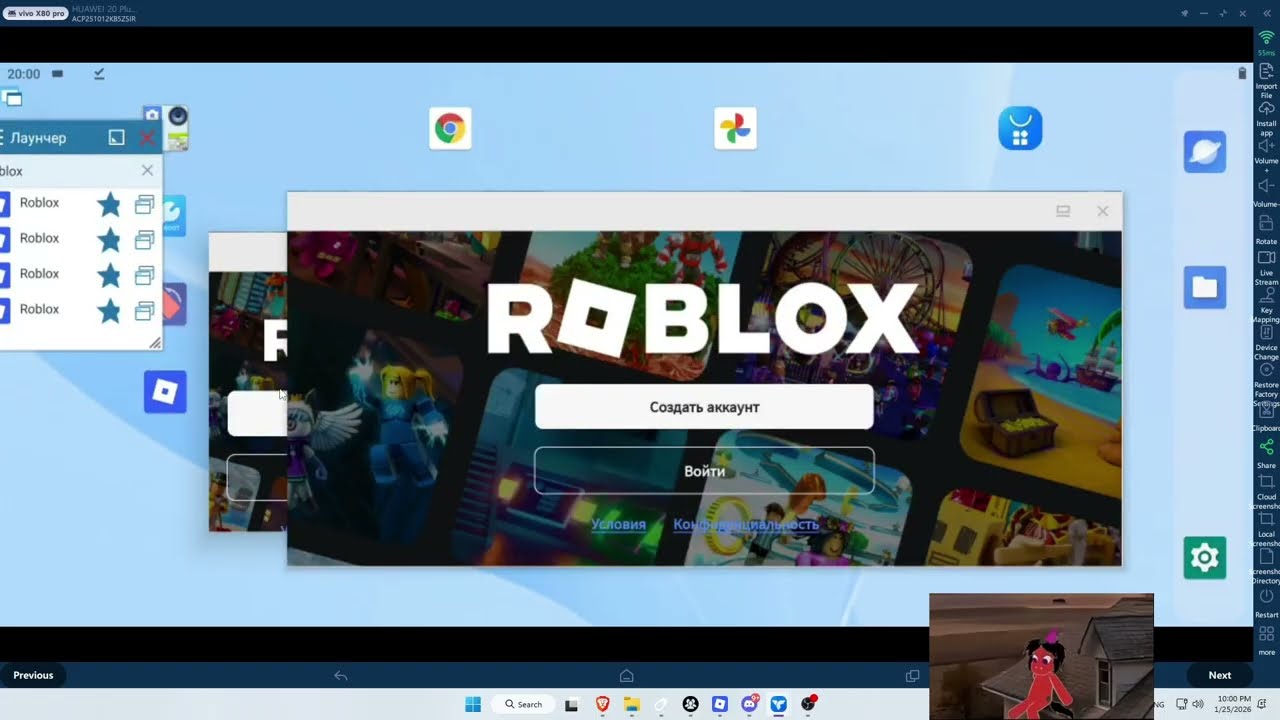Toggle the star on the second Roblox entry

tap(109, 240)
